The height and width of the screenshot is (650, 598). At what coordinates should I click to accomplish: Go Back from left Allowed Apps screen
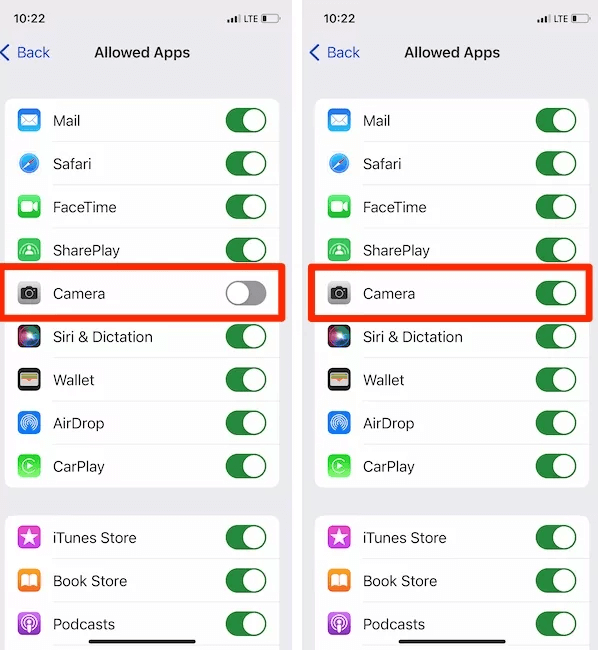click(25, 53)
